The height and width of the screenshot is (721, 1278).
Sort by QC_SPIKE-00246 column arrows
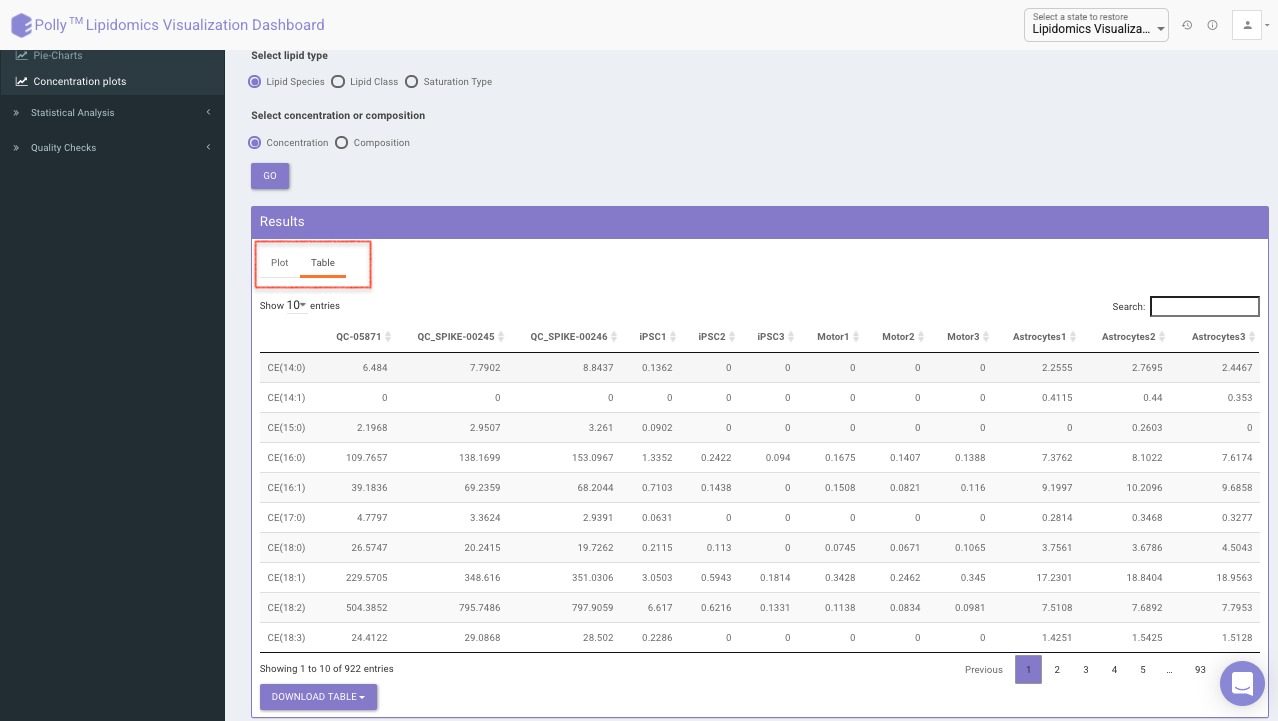614,337
